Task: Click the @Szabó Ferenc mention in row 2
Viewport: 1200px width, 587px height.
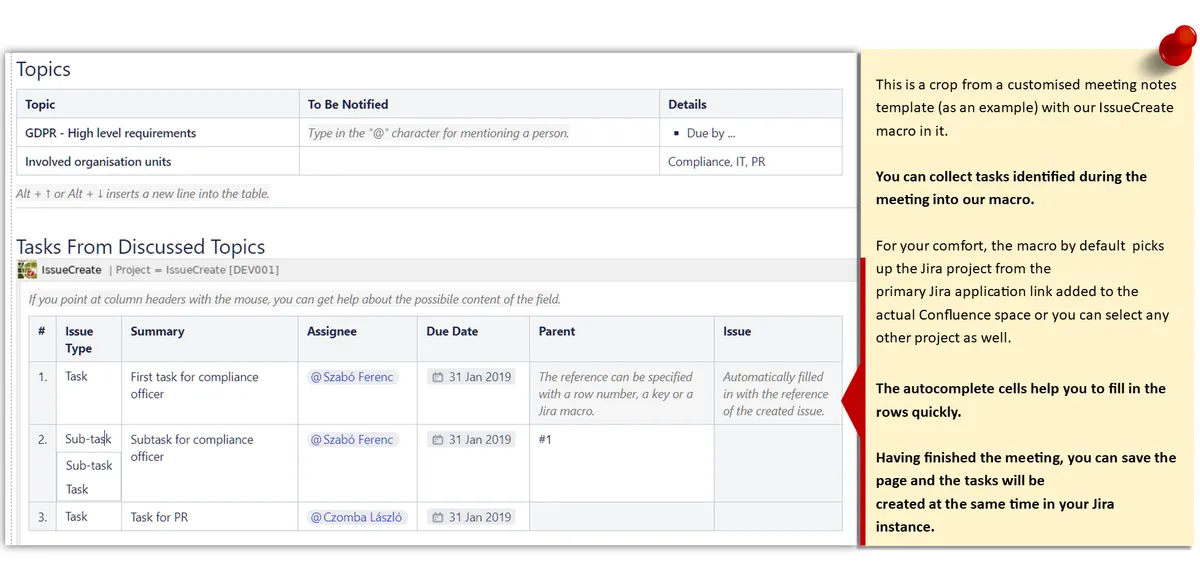Action: 352,440
